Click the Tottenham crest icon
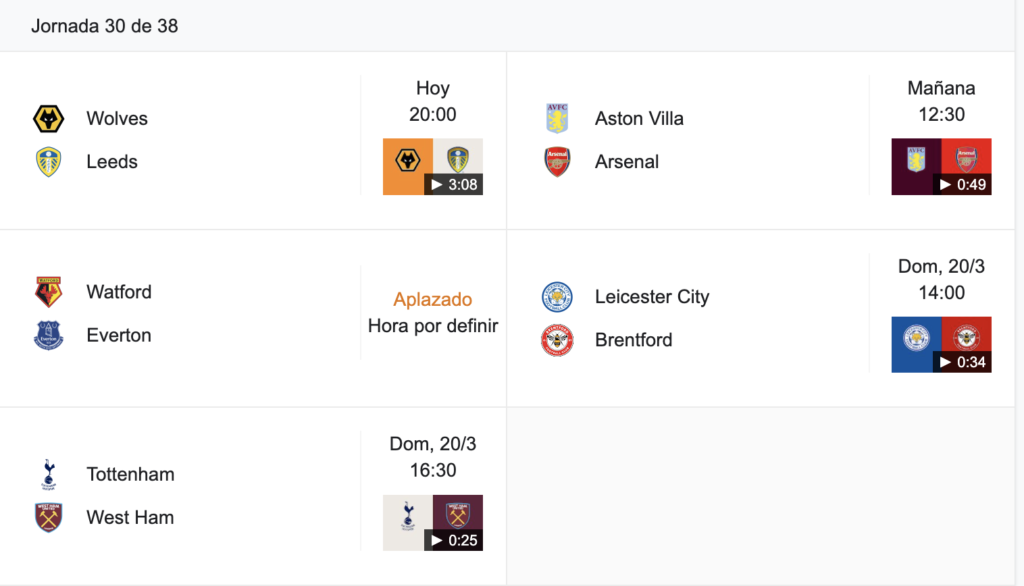The height and width of the screenshot is (586, 1024). 48,474
